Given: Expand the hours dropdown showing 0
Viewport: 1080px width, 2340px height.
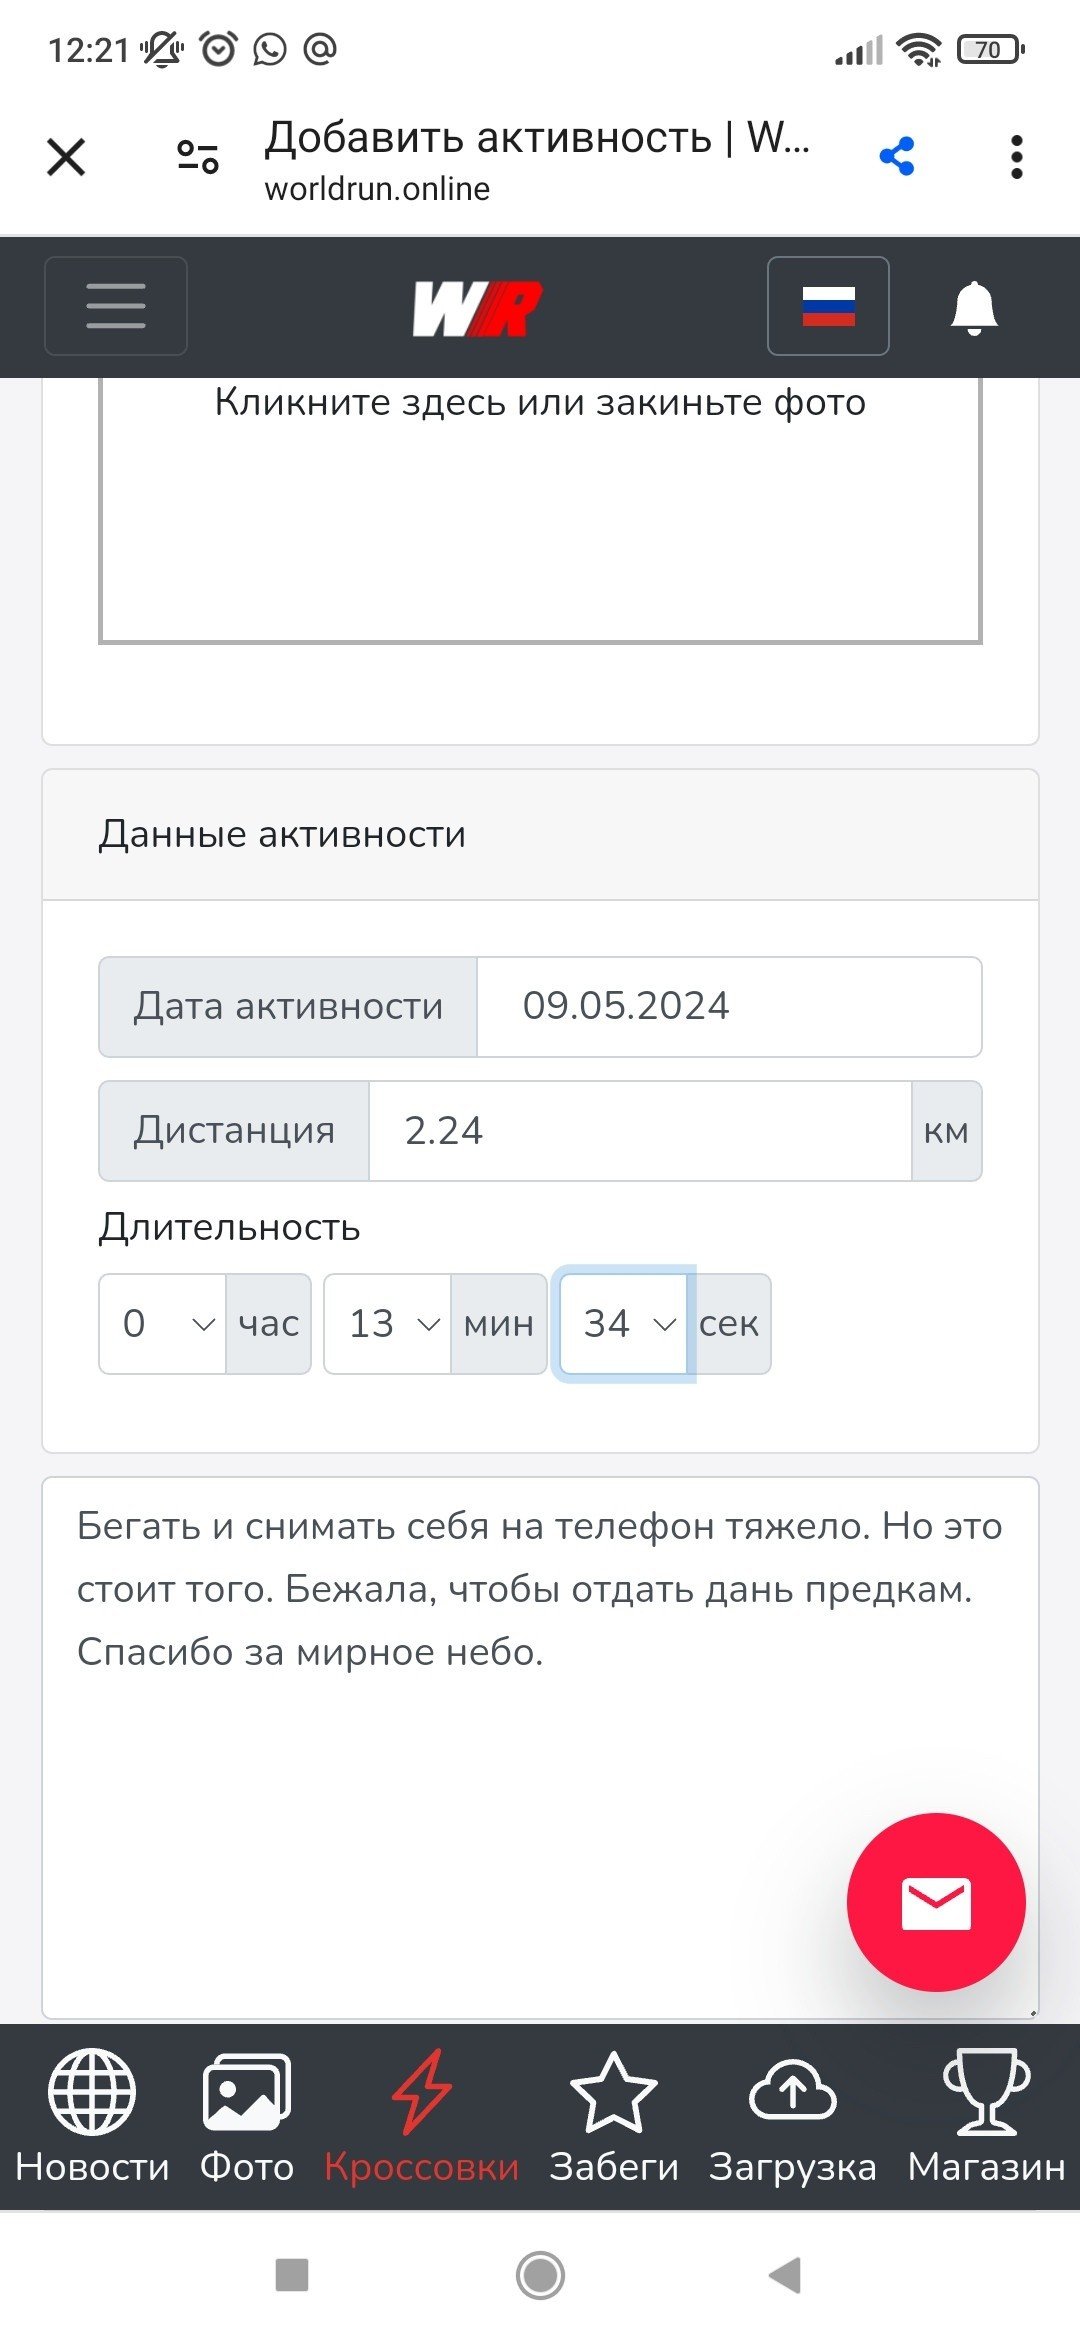Looking at the screenshot, I should tap(163, 1324).
